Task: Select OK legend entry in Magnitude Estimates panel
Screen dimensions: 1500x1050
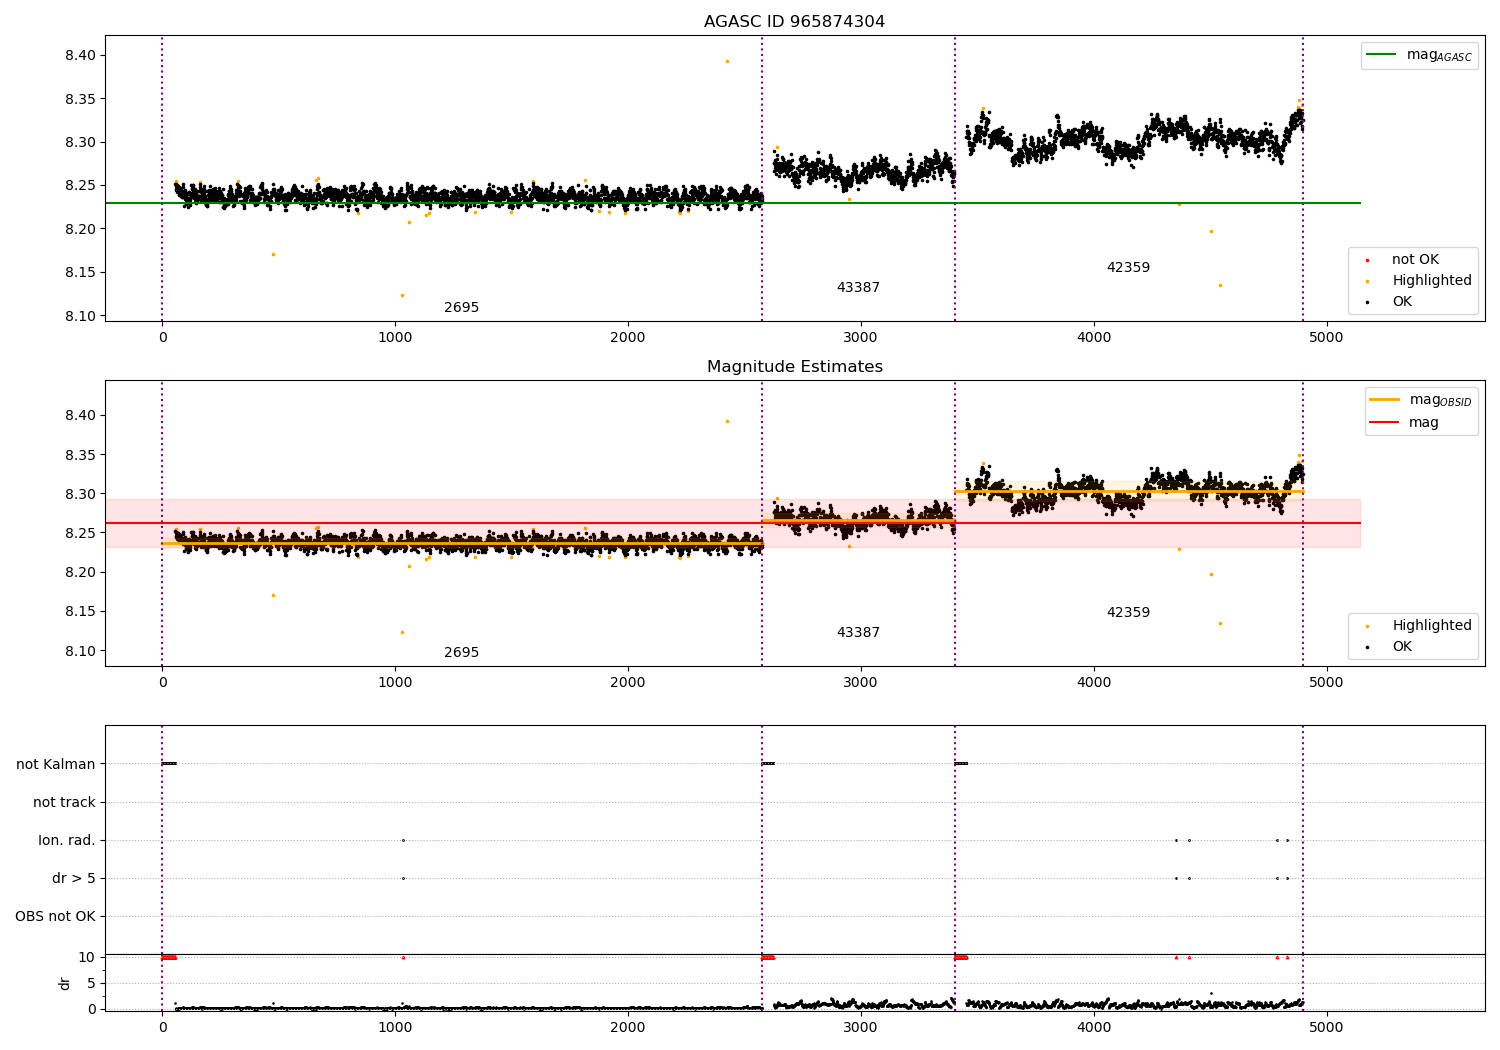Action: 1402,647
